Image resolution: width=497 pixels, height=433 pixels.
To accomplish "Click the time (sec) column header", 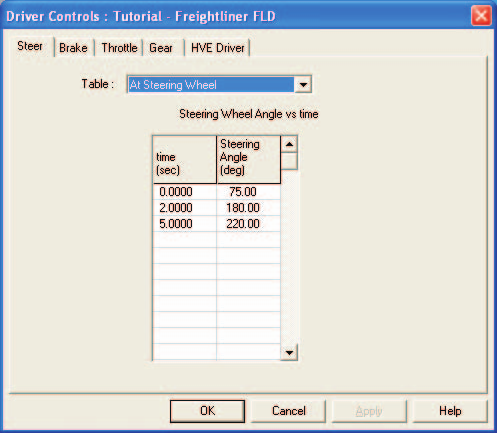I will coord(185,160).
